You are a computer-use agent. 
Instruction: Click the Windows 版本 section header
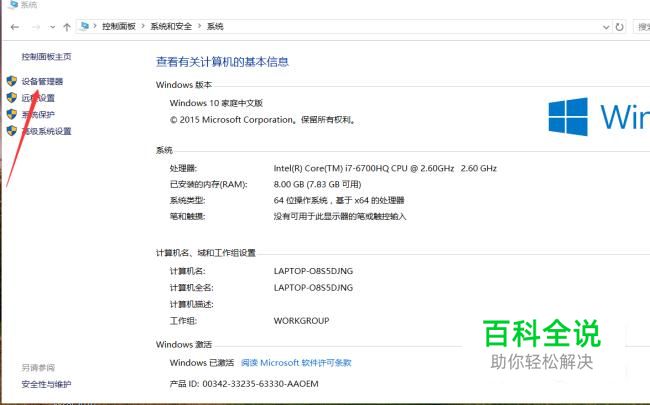184,85
